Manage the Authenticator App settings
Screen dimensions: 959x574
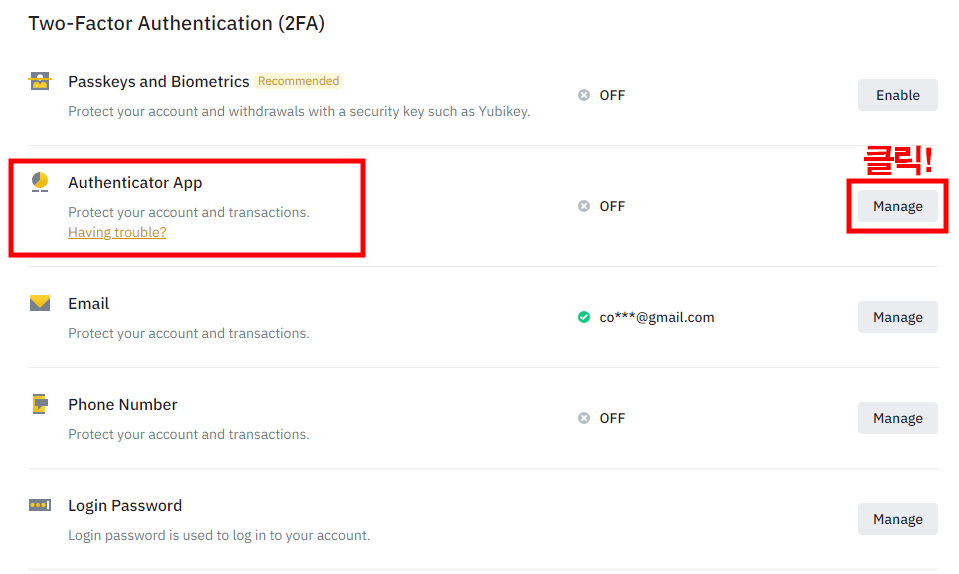click(x=897, y=206)
